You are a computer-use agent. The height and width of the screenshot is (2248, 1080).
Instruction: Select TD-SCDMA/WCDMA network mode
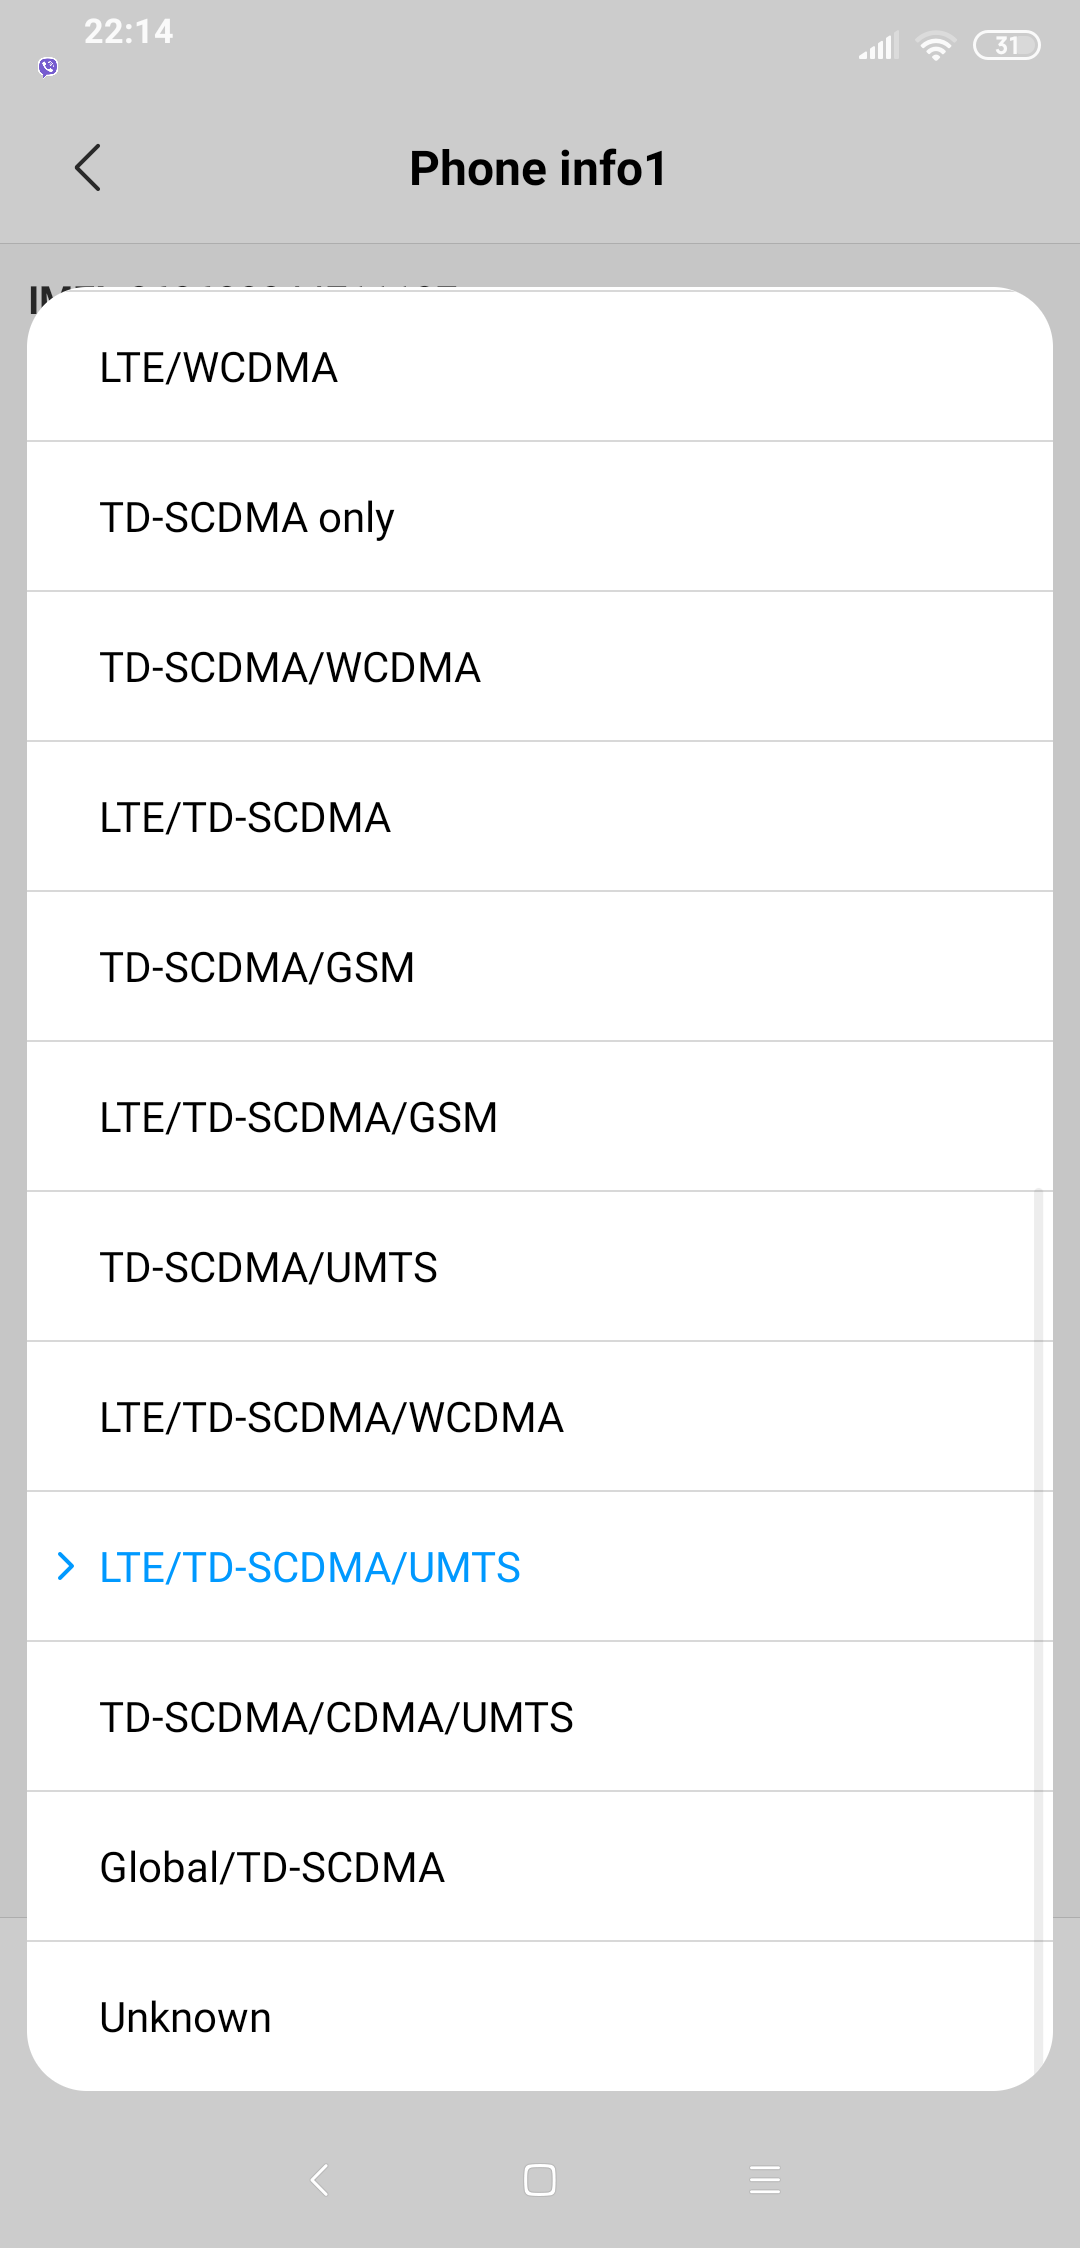coord(540,668)
